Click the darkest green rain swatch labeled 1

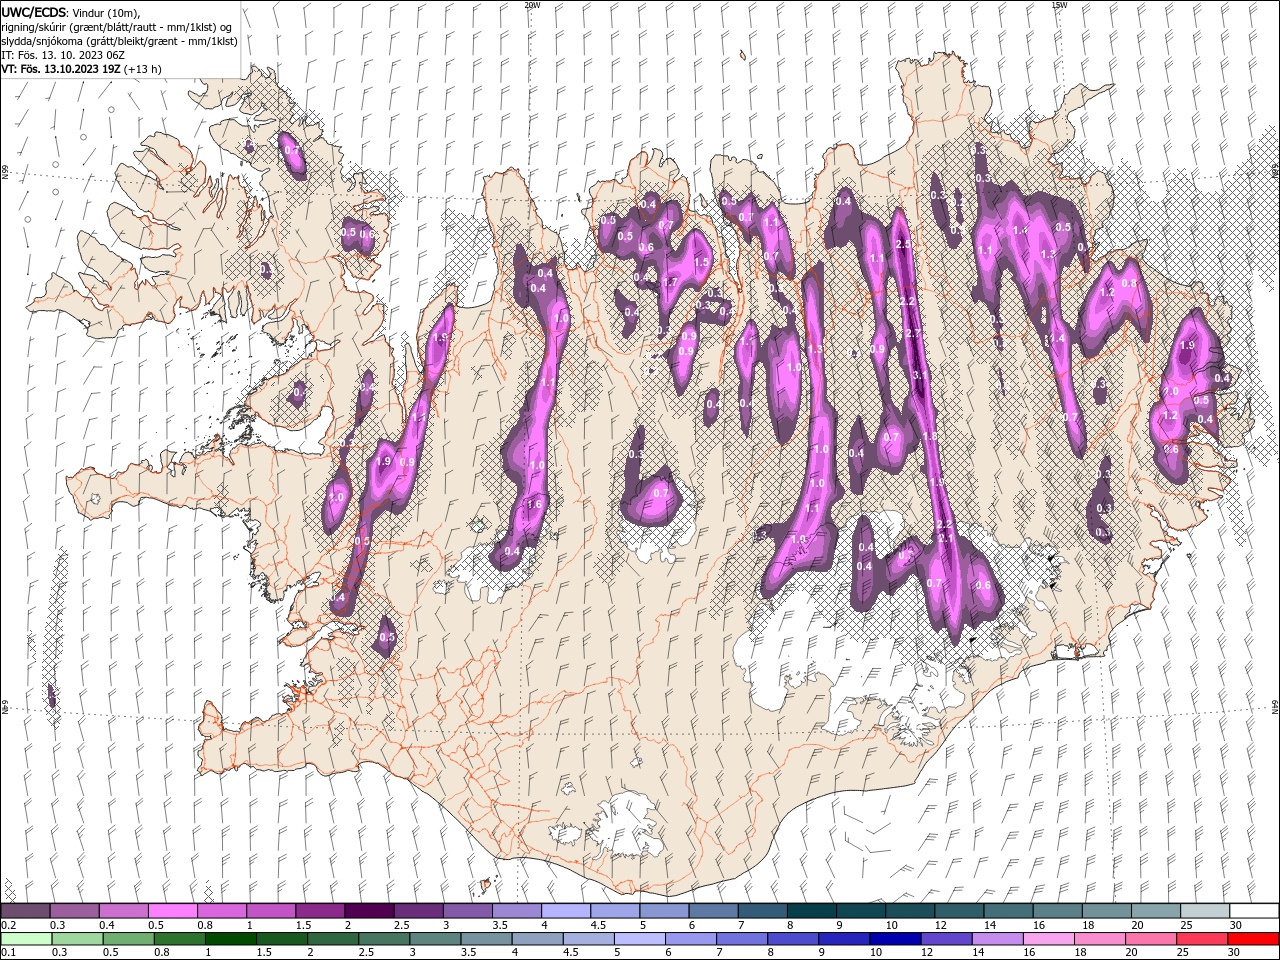point(230,939)
